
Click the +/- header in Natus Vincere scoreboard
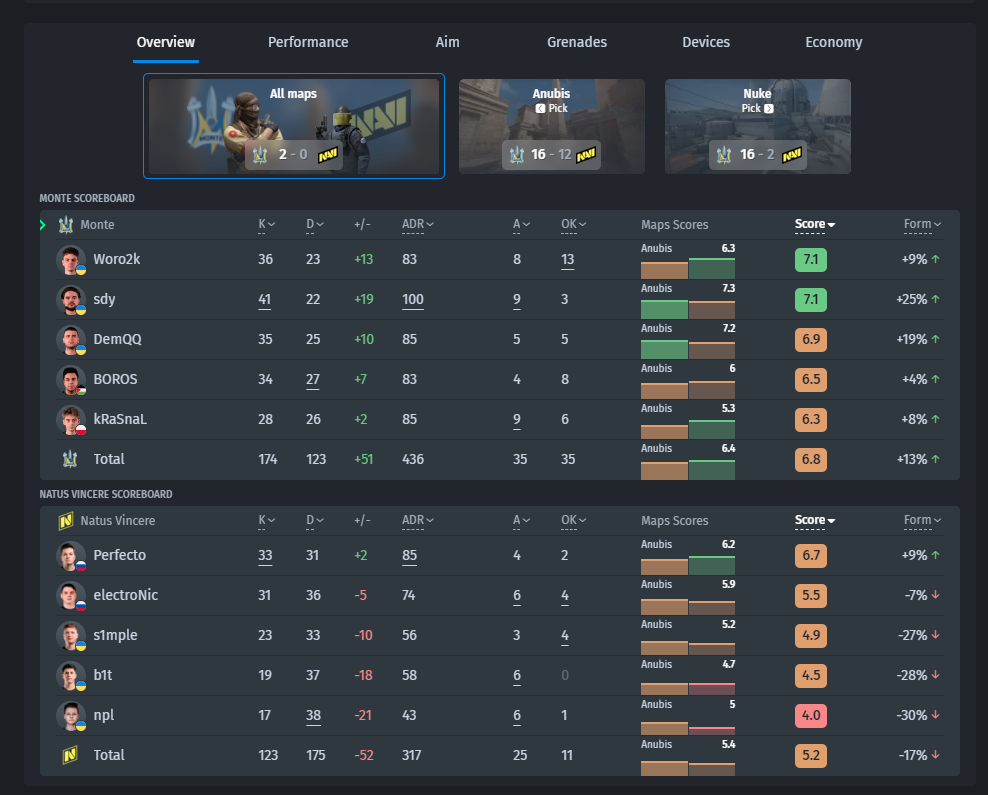pyautogui.click(x=362, y=520)
